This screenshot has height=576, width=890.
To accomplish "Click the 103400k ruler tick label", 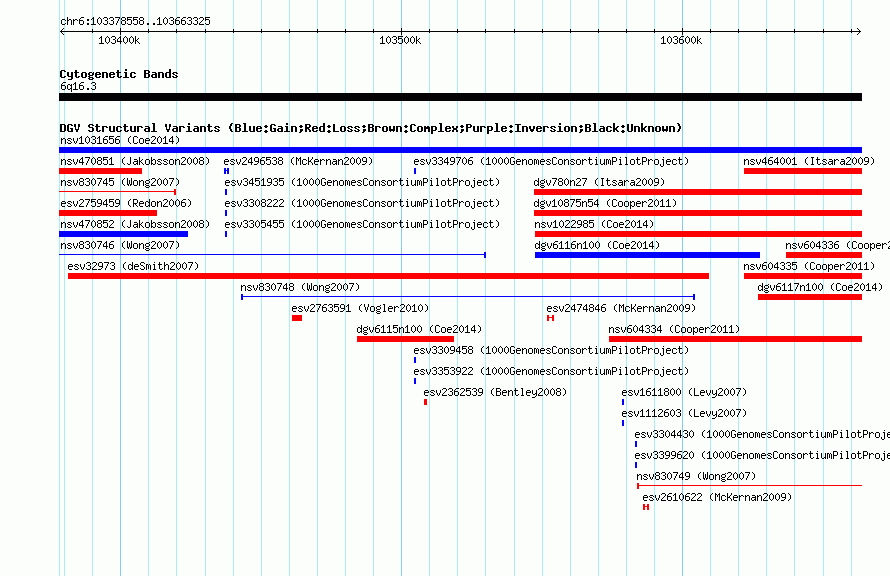I will point(119,40).
